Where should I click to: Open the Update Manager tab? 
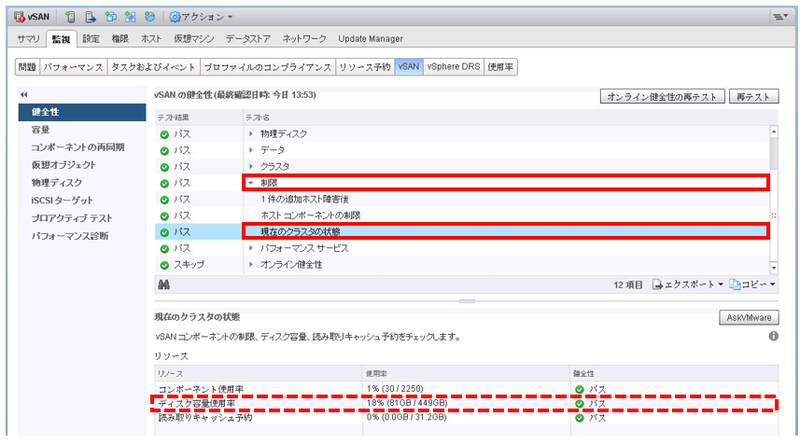pos(370,39)
